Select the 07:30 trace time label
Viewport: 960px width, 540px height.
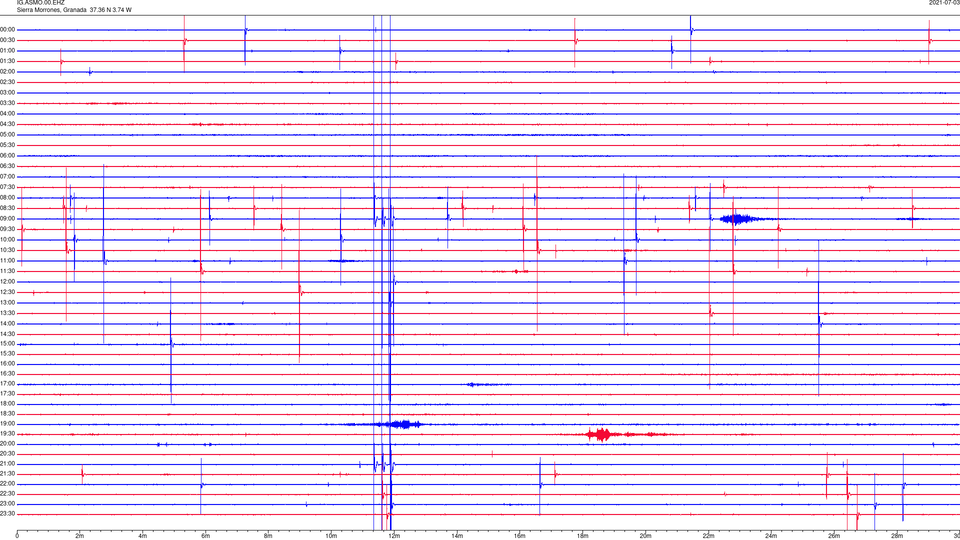[8, 187]
